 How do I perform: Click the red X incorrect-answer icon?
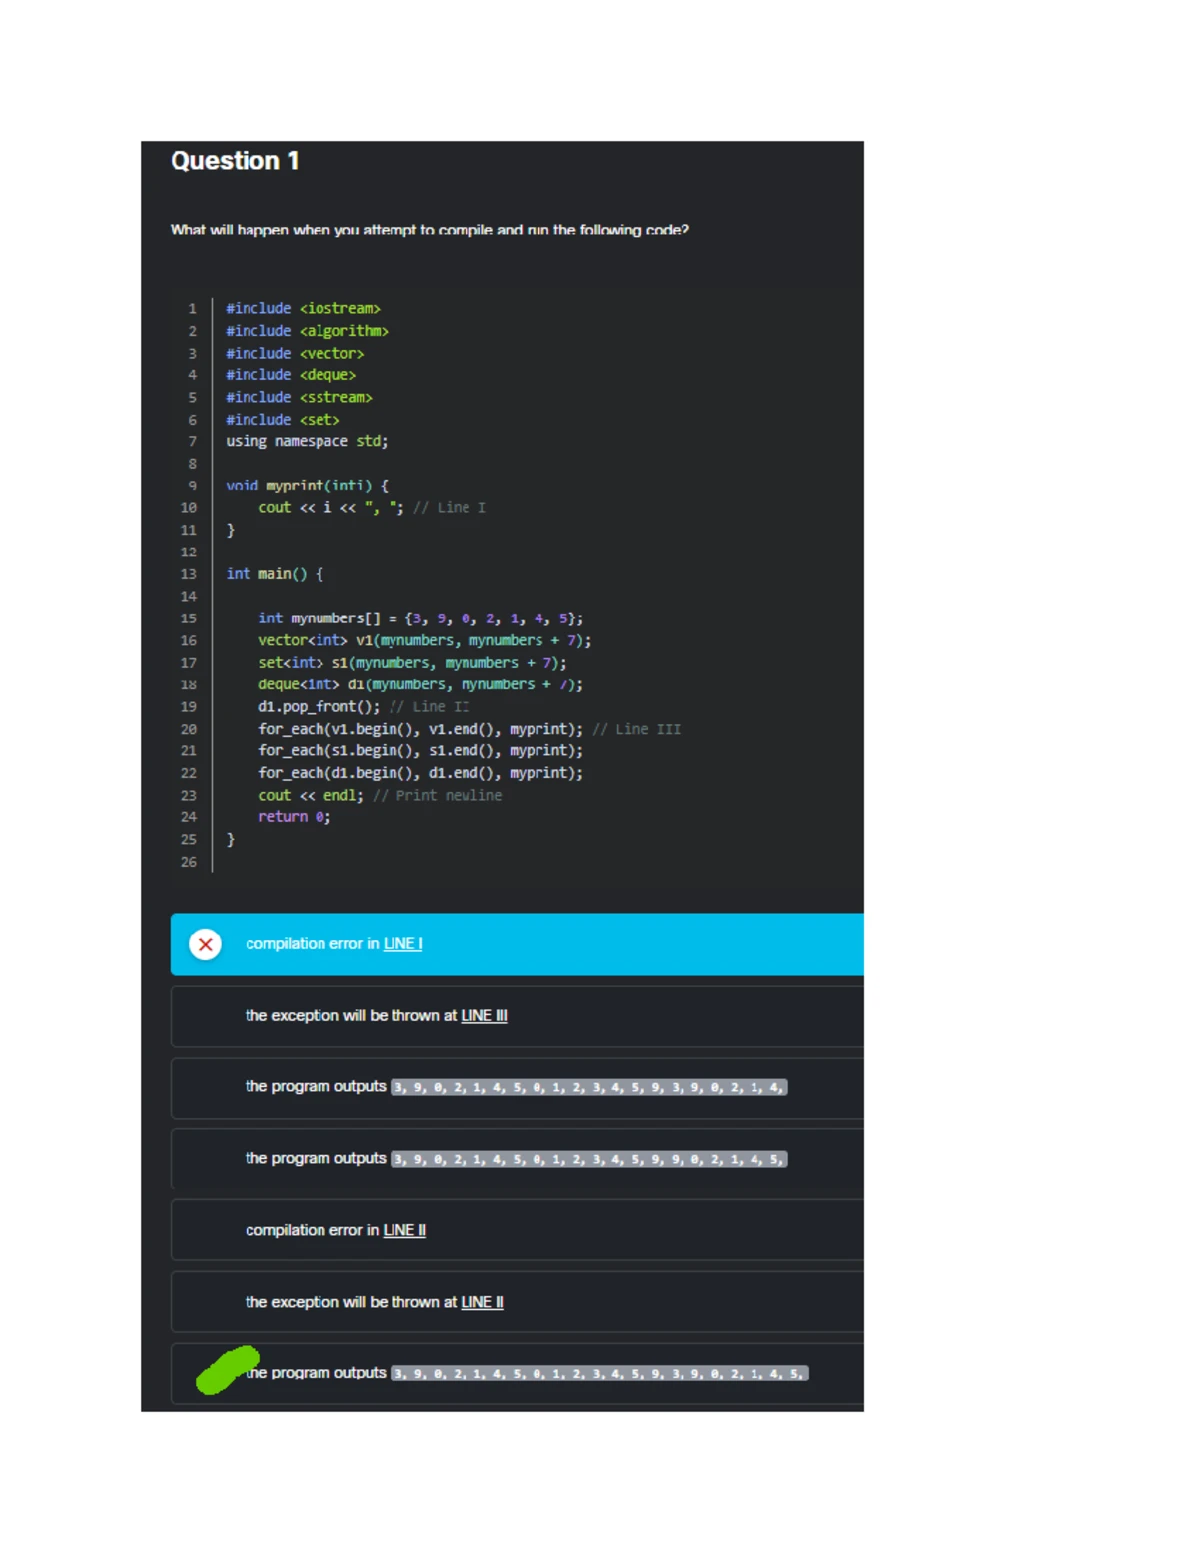tap(205, 944)
